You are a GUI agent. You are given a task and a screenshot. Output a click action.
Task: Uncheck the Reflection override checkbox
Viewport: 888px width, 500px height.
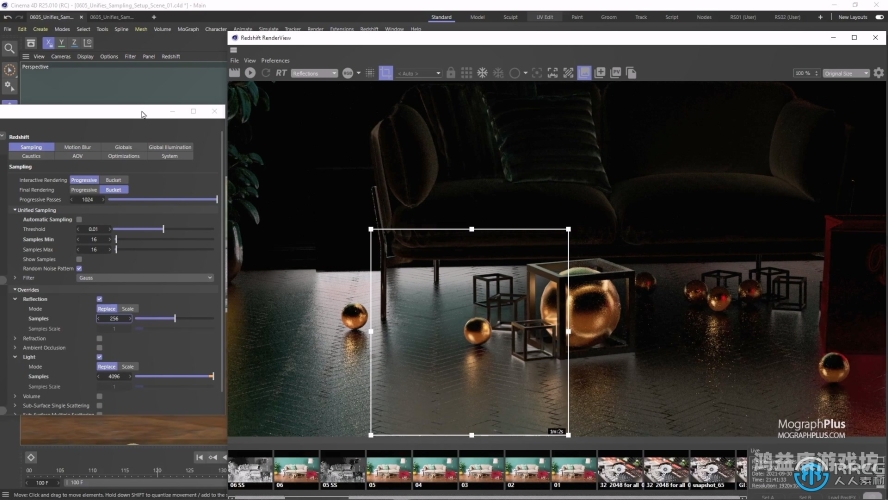(x=99, y=299)
